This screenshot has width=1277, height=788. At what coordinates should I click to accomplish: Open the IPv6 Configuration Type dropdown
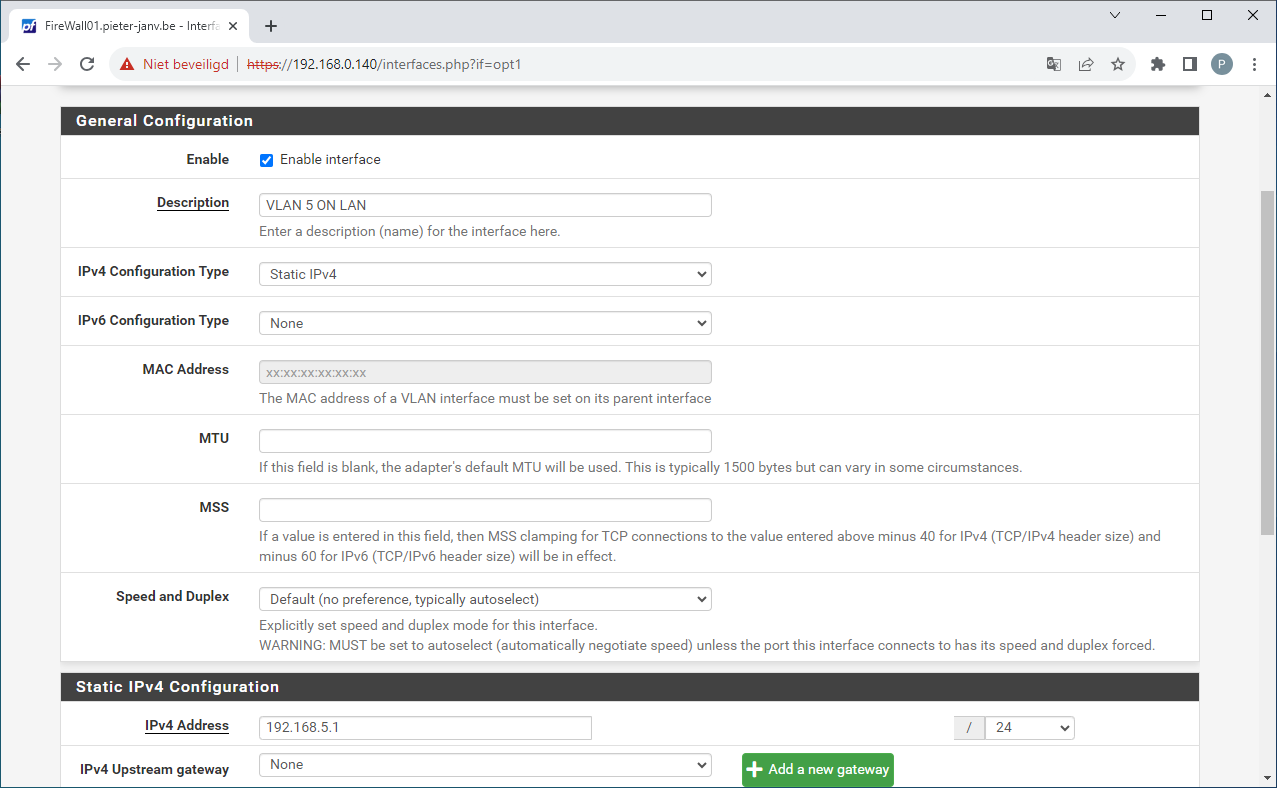(484, 322)
